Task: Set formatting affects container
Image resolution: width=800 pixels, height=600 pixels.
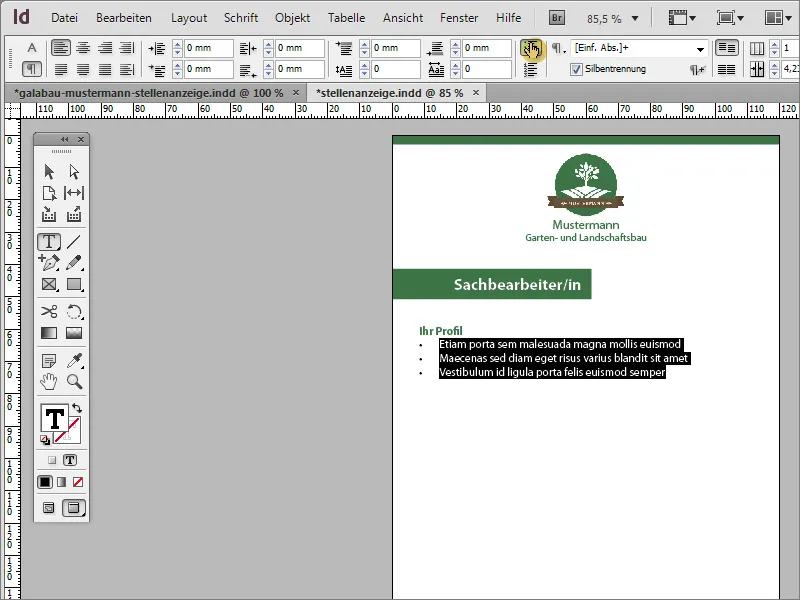Action: (x=52, y=460)
